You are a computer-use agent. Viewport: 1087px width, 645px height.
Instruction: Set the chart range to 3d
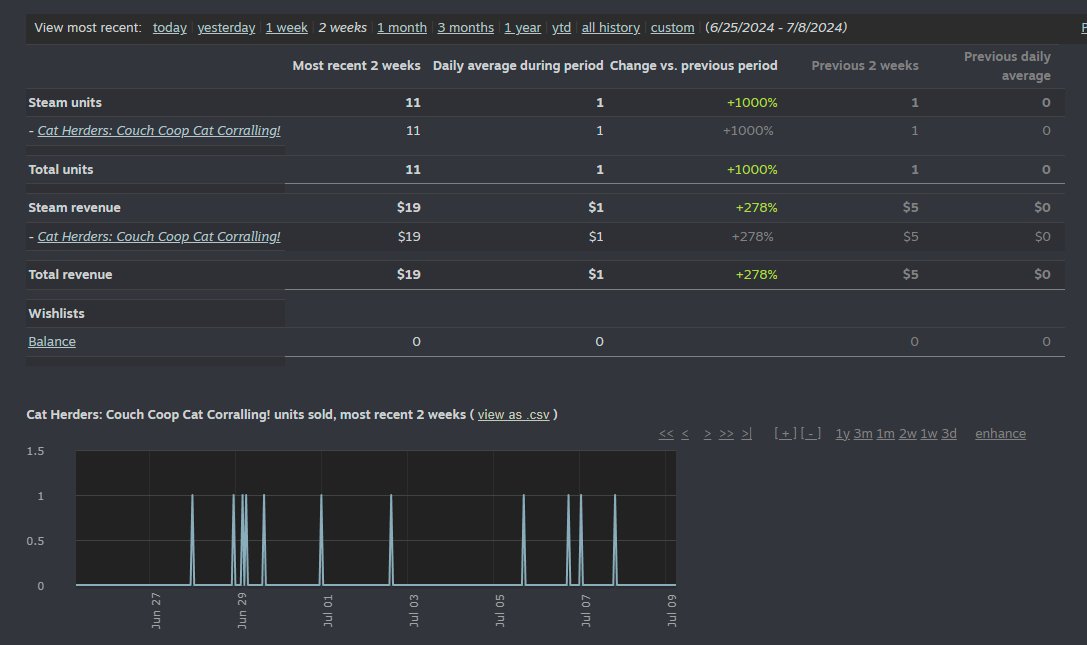(x=948, y=433)
